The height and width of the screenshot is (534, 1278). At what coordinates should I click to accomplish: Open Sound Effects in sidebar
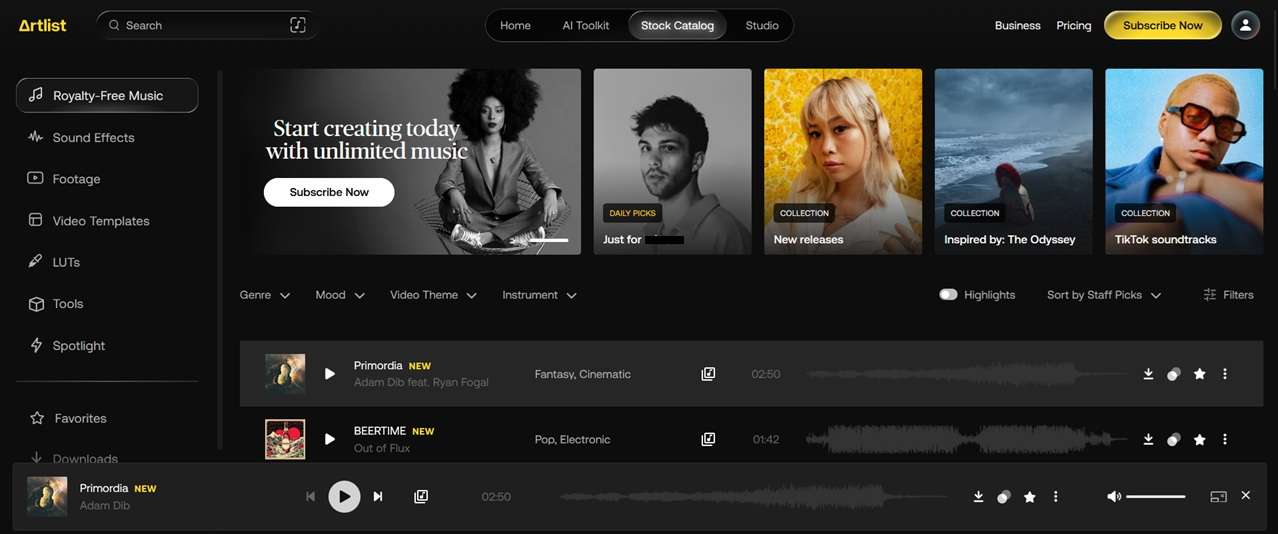(93, 137)
